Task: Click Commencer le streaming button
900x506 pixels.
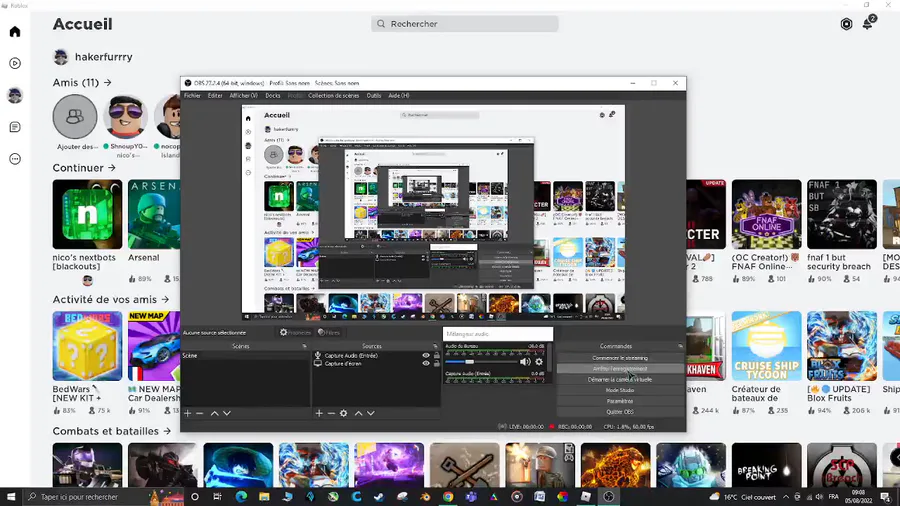Action: (620, 358)
